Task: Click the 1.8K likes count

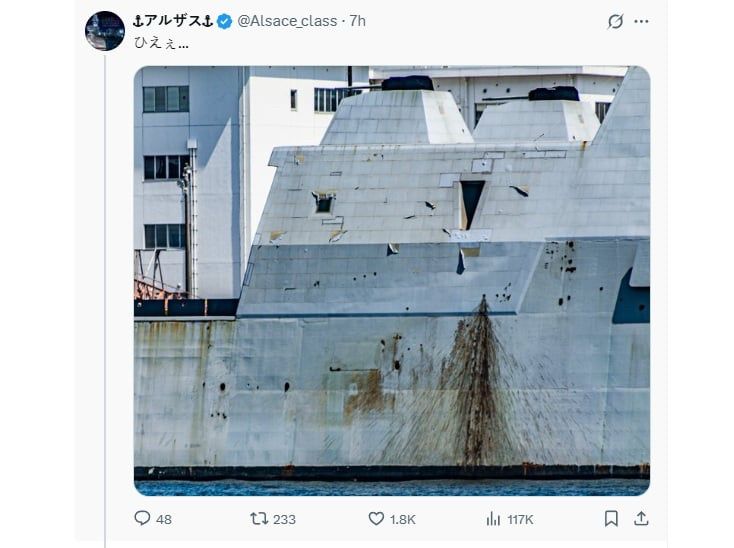Action: pos(403,519)
